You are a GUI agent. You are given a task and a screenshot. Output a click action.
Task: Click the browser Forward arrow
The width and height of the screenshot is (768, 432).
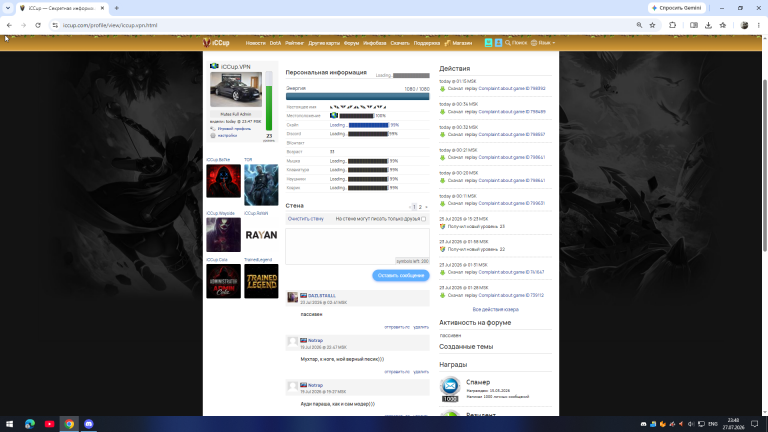pos(23,25)
